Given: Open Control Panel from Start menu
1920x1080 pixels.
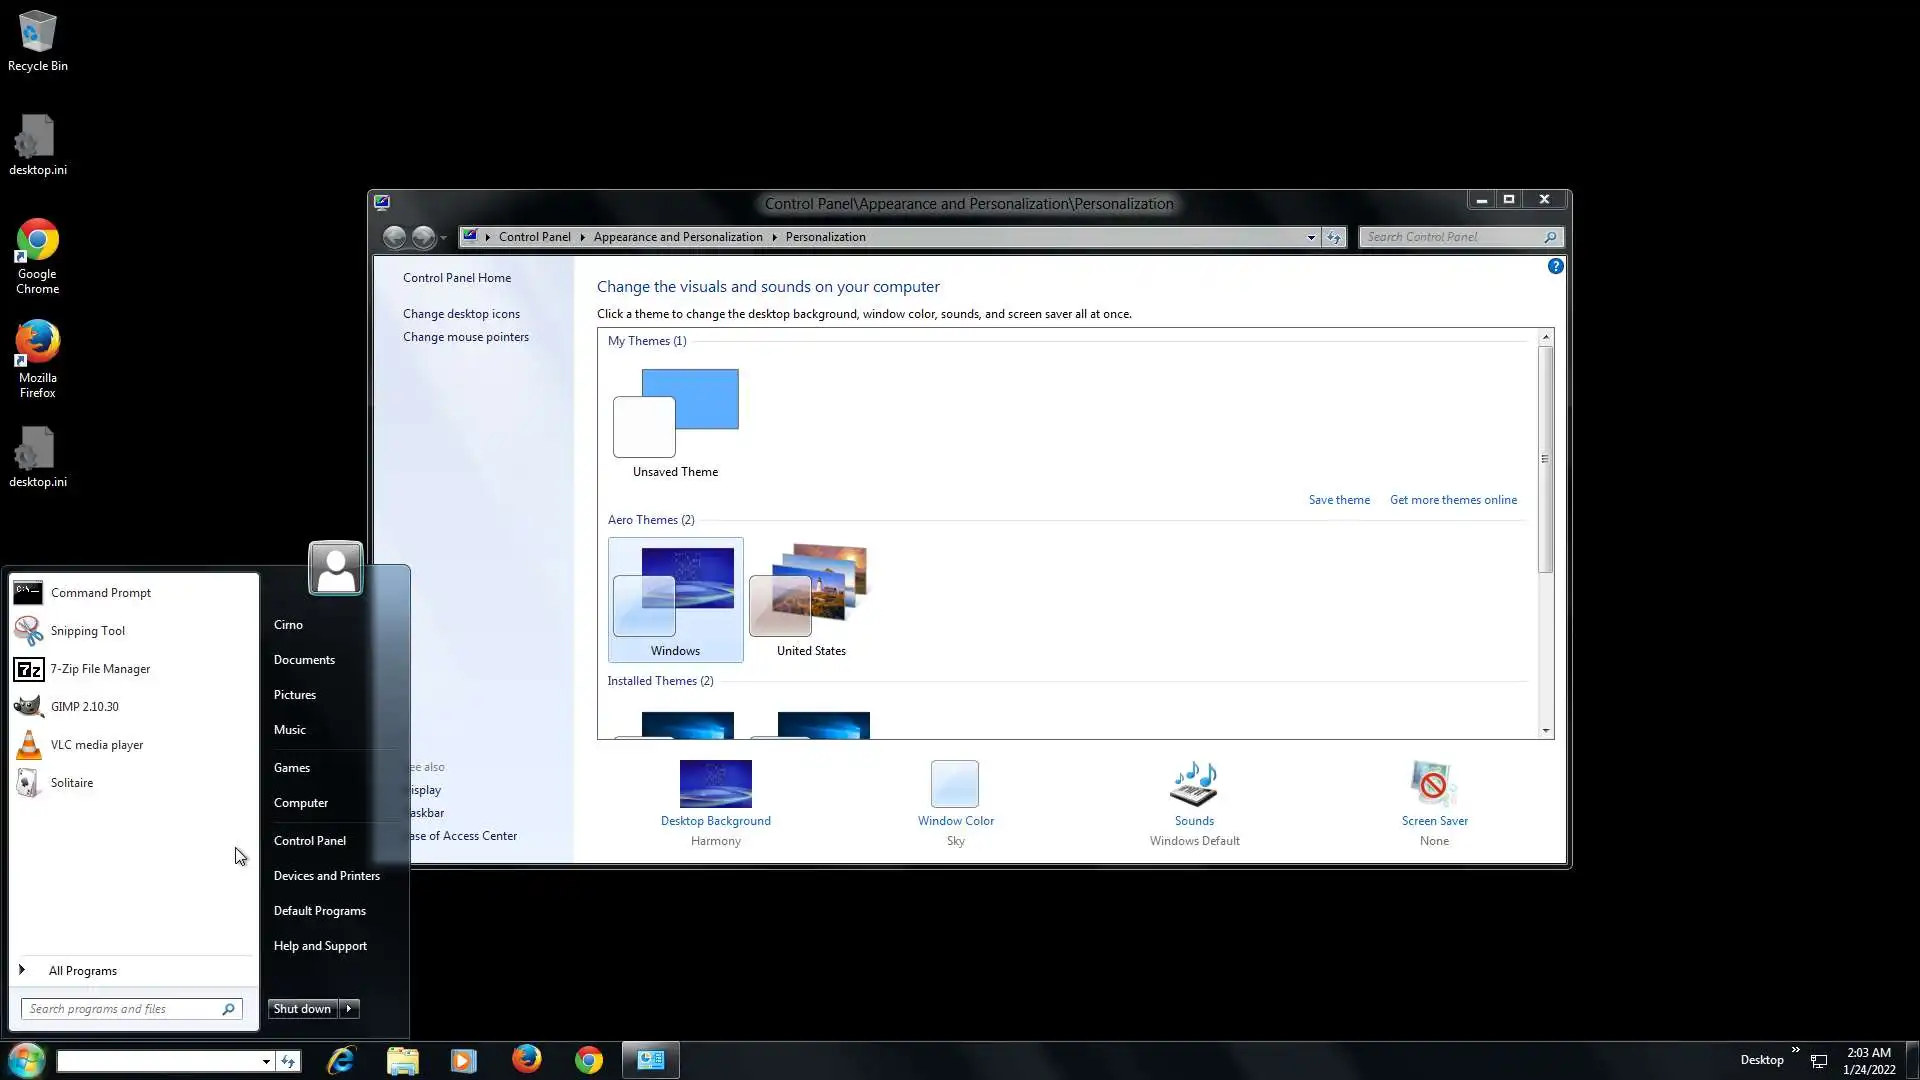Looking at the screenshot, I should click(309, 841).
